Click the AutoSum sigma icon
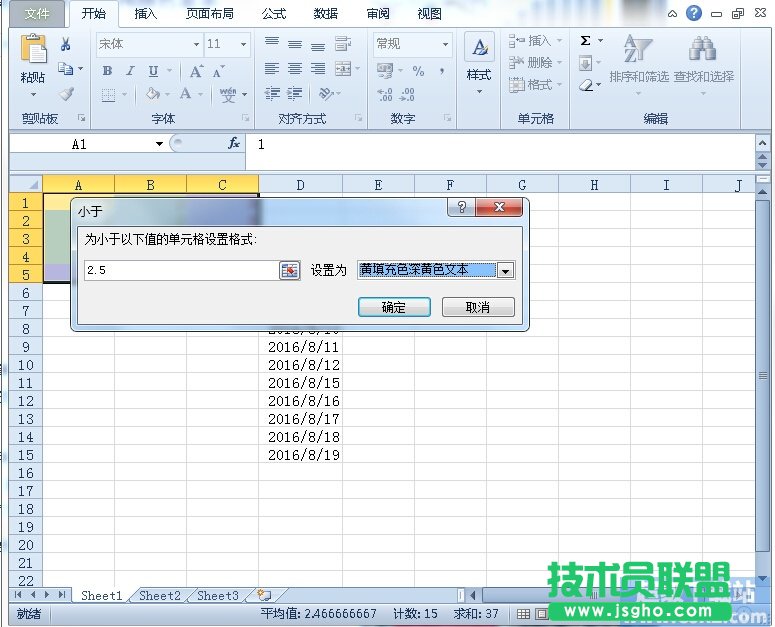 [x=586, y=41]
